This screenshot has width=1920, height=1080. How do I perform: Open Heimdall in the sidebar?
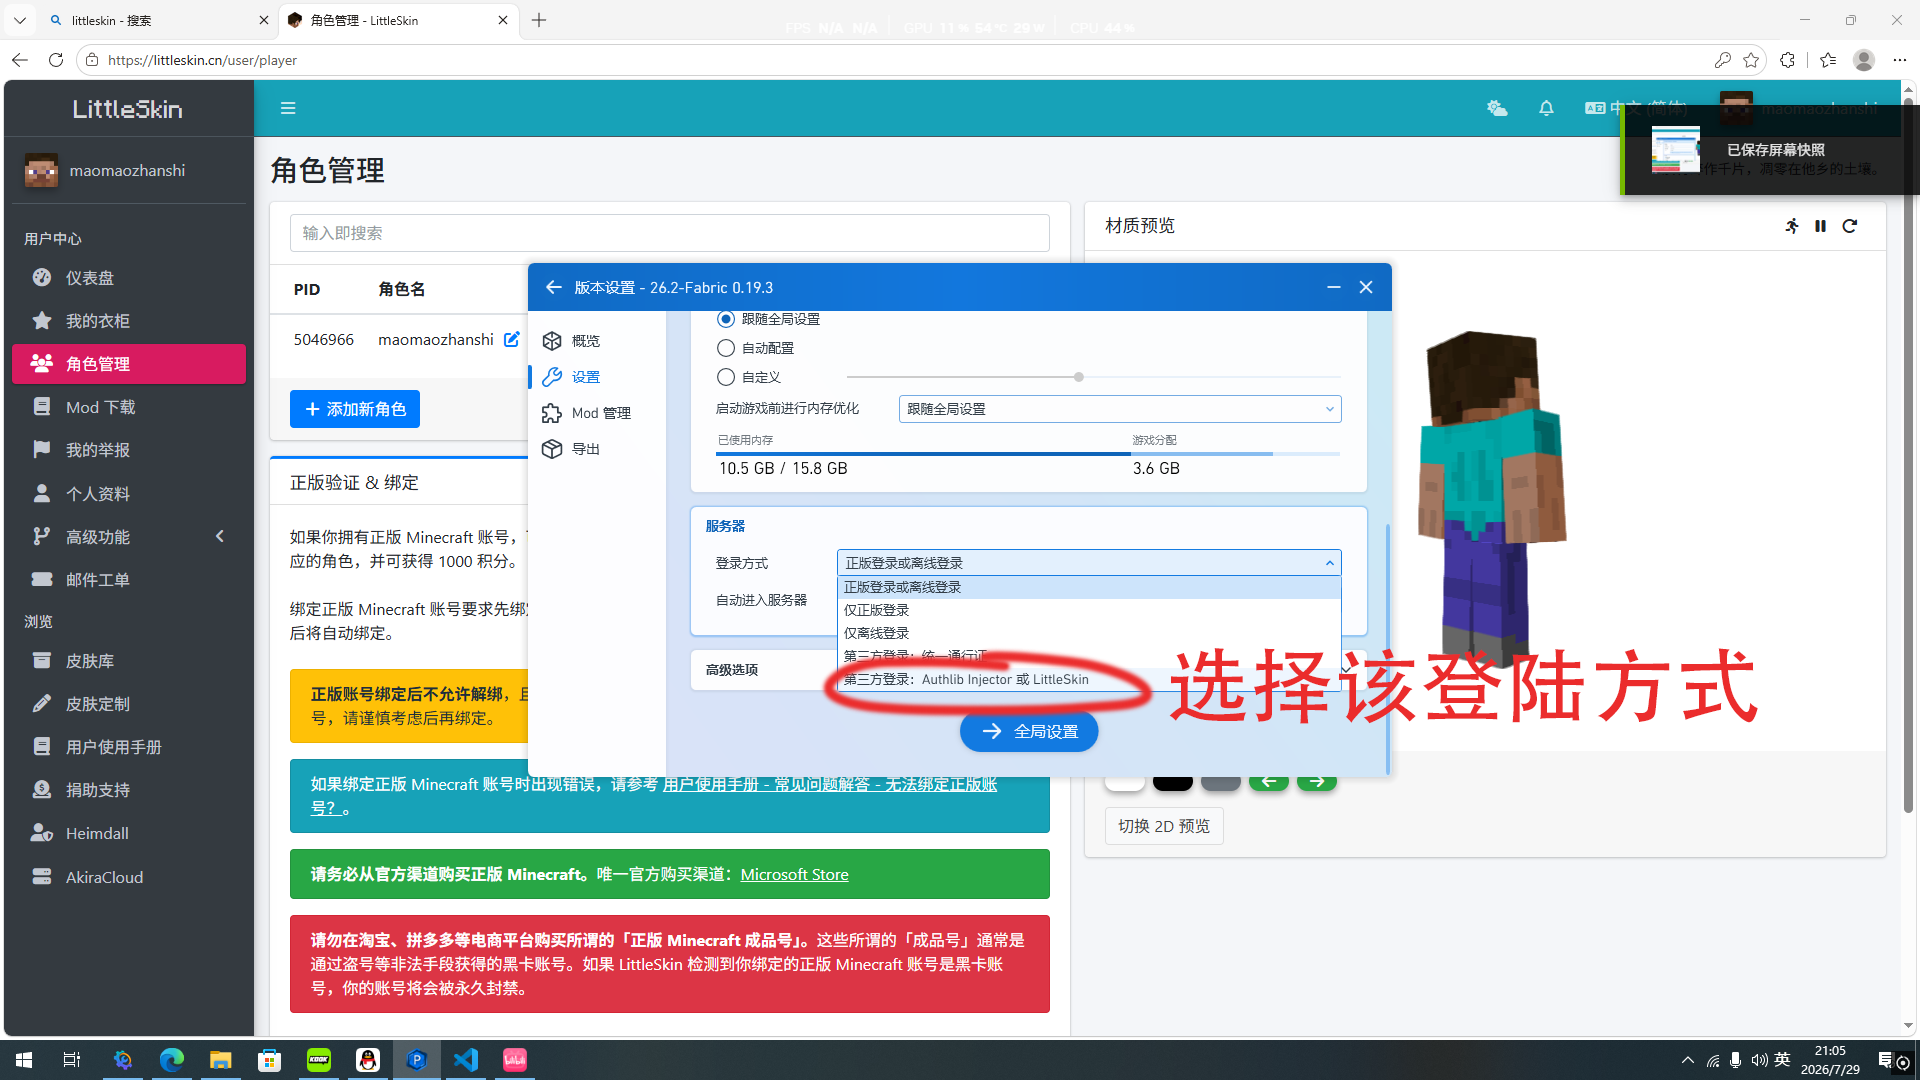point(129,833)
